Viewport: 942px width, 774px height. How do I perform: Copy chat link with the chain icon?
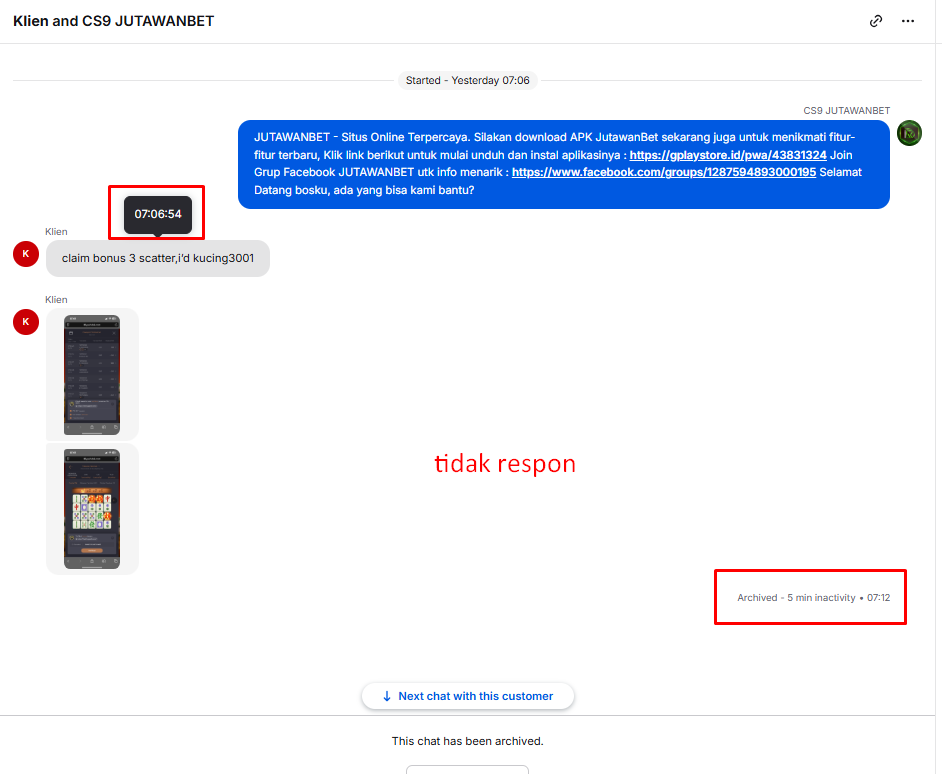pos(876,21)
